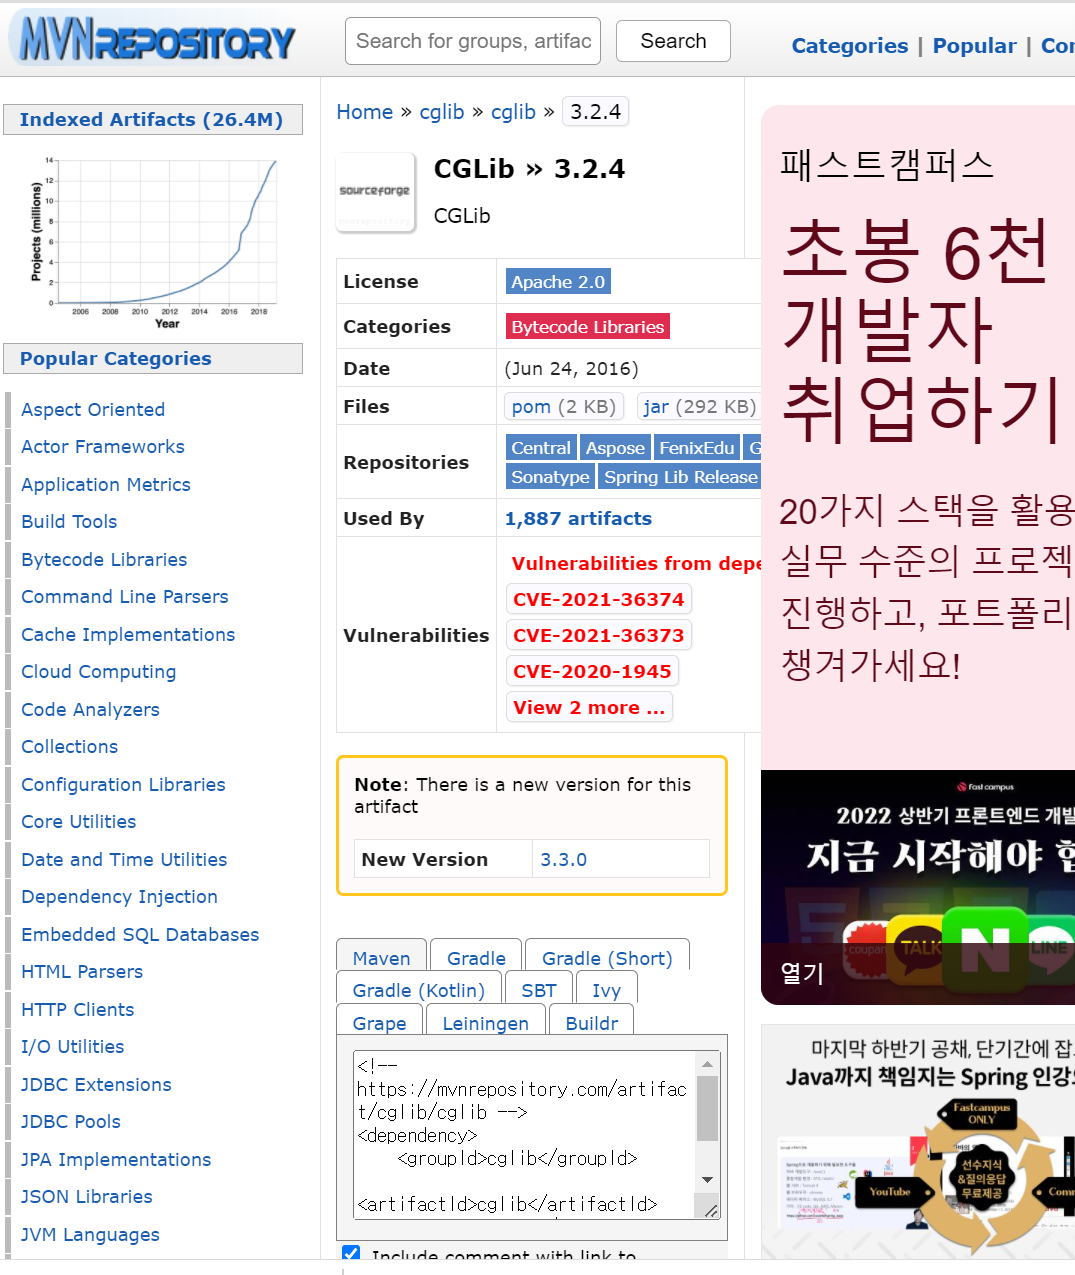This screenshot has height=1275, width=1075.
Task: Select the Ivy tab
Action: coord(606,989)
